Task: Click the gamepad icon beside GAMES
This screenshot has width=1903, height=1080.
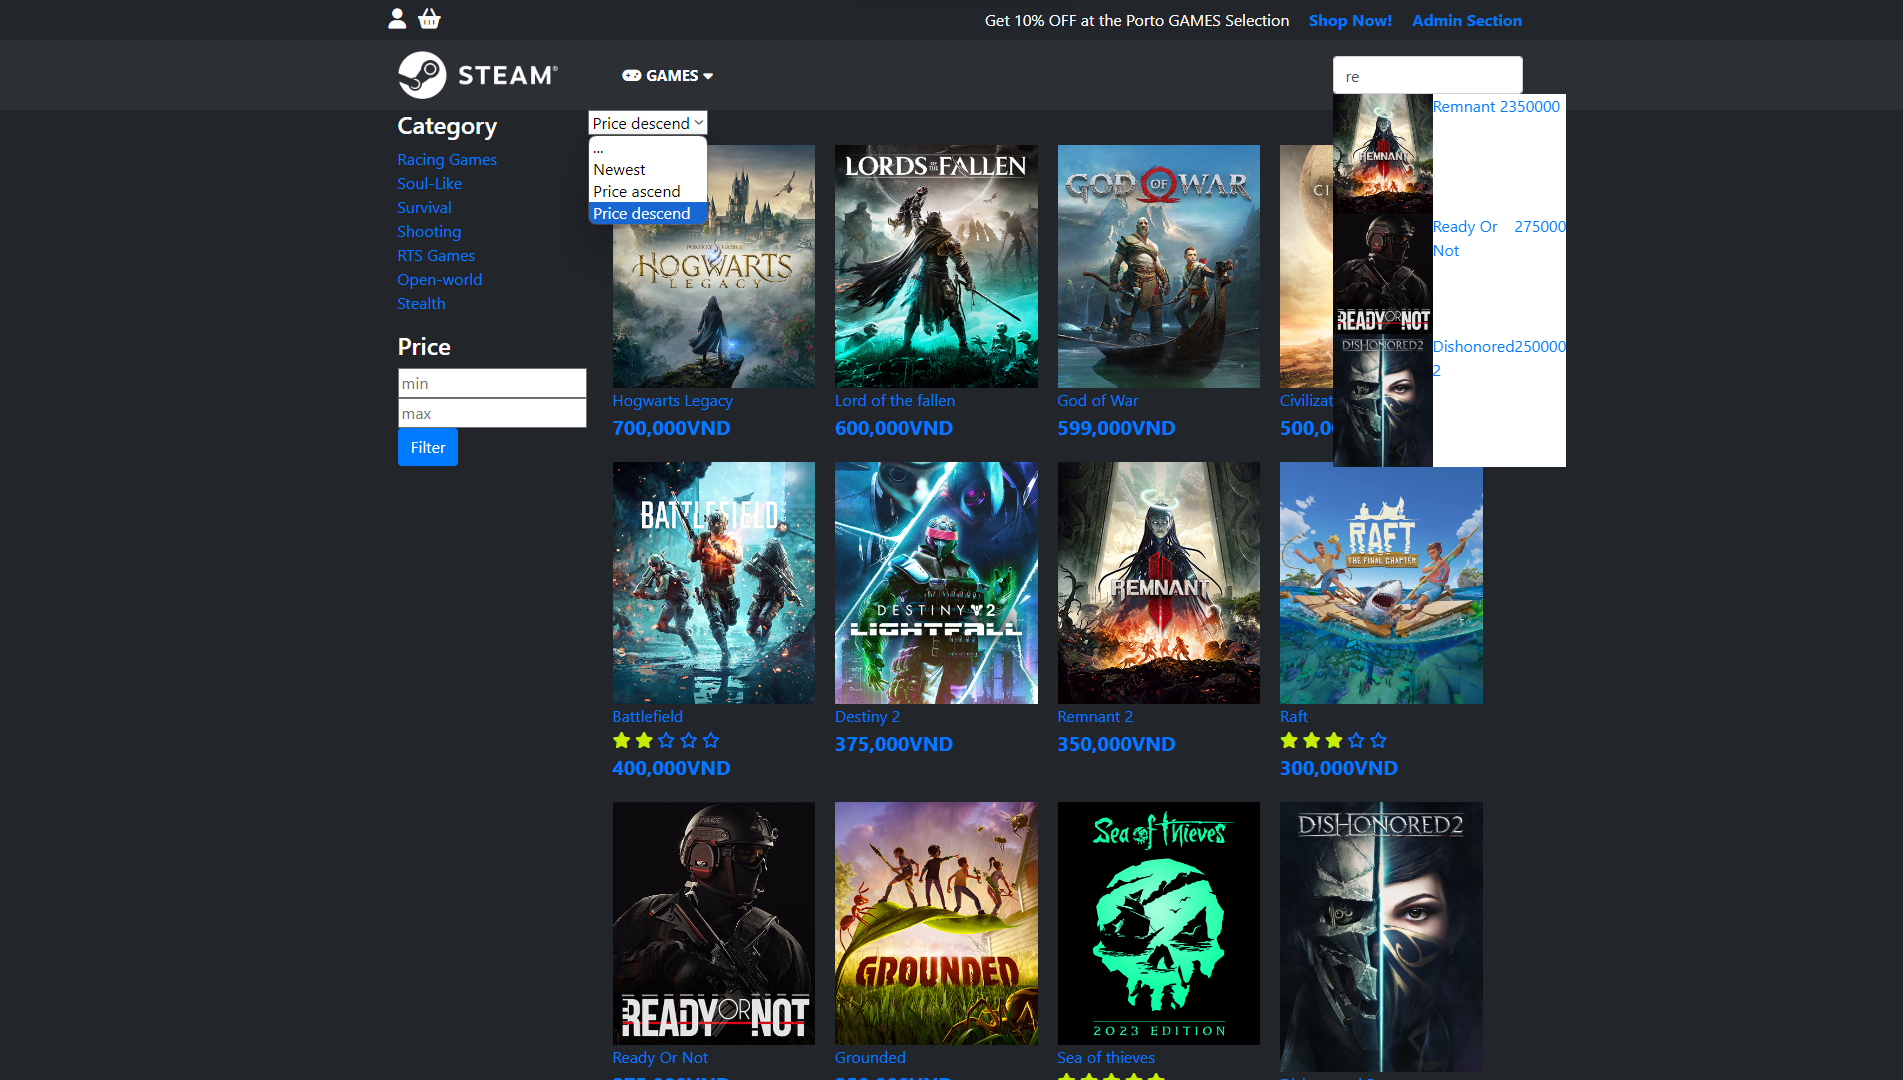Action: (x=631, y=76)
